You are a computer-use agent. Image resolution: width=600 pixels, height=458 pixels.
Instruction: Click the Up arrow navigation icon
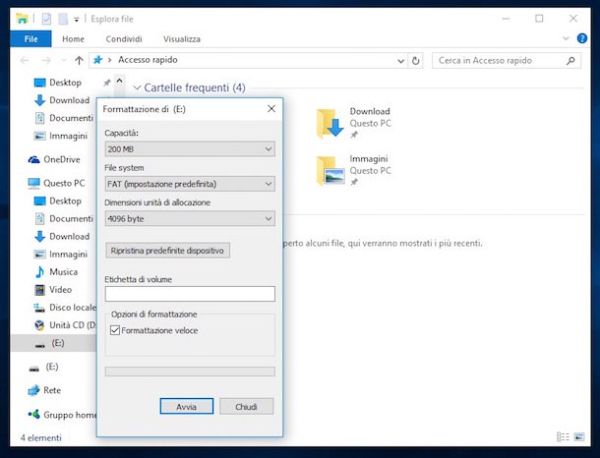[79, 61]
